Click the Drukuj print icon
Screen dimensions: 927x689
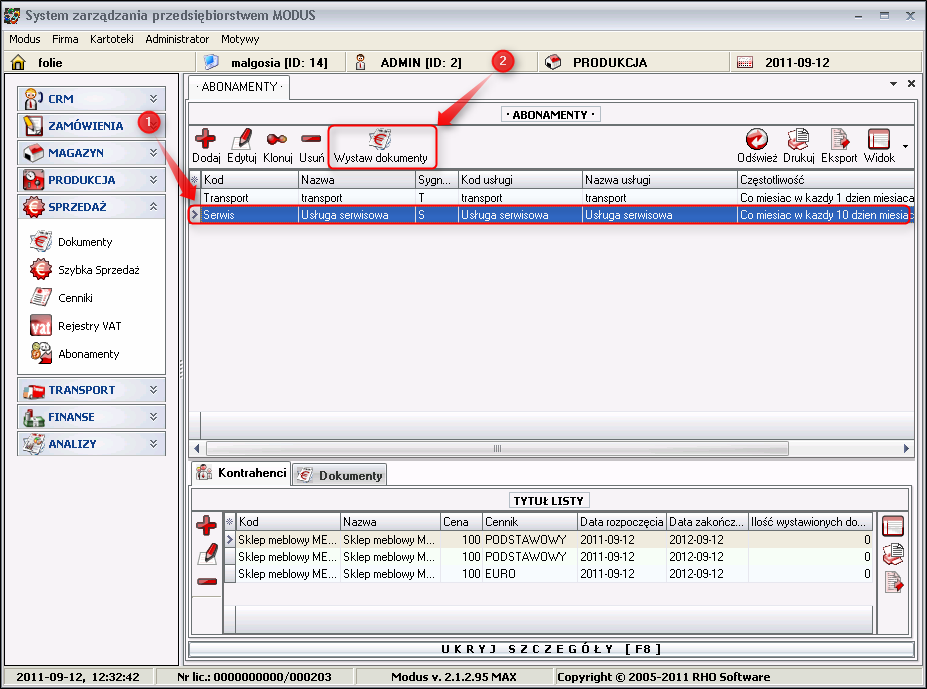[x=798, y=140]
